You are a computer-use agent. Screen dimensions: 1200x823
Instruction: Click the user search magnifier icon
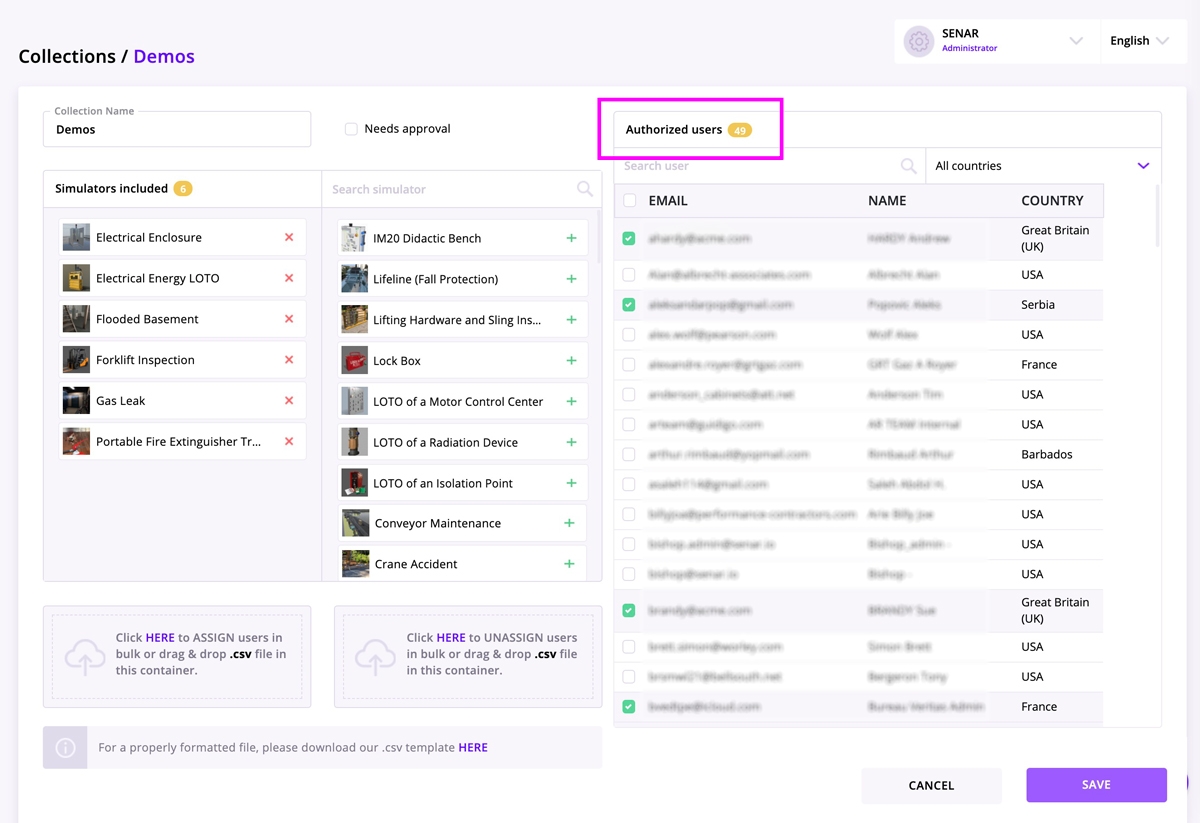pyautogui.click(x=908, y=166)
